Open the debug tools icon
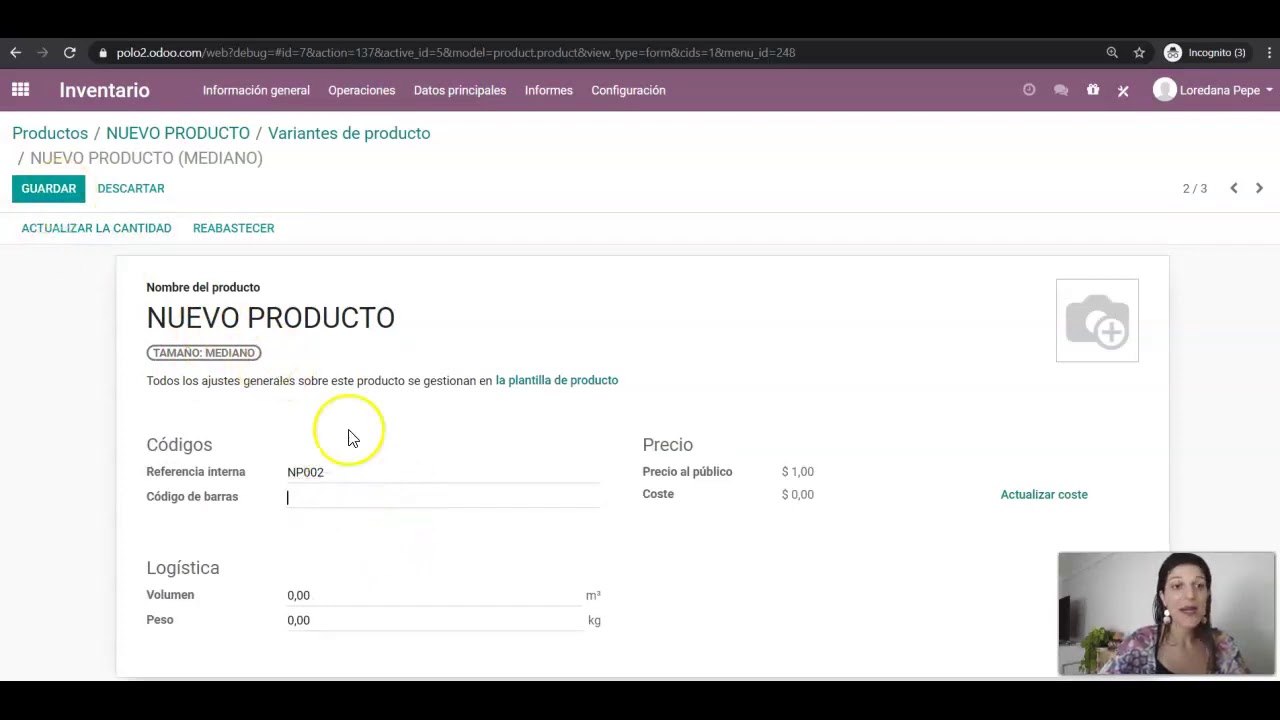1280x720 pixels. (1123, 90)
